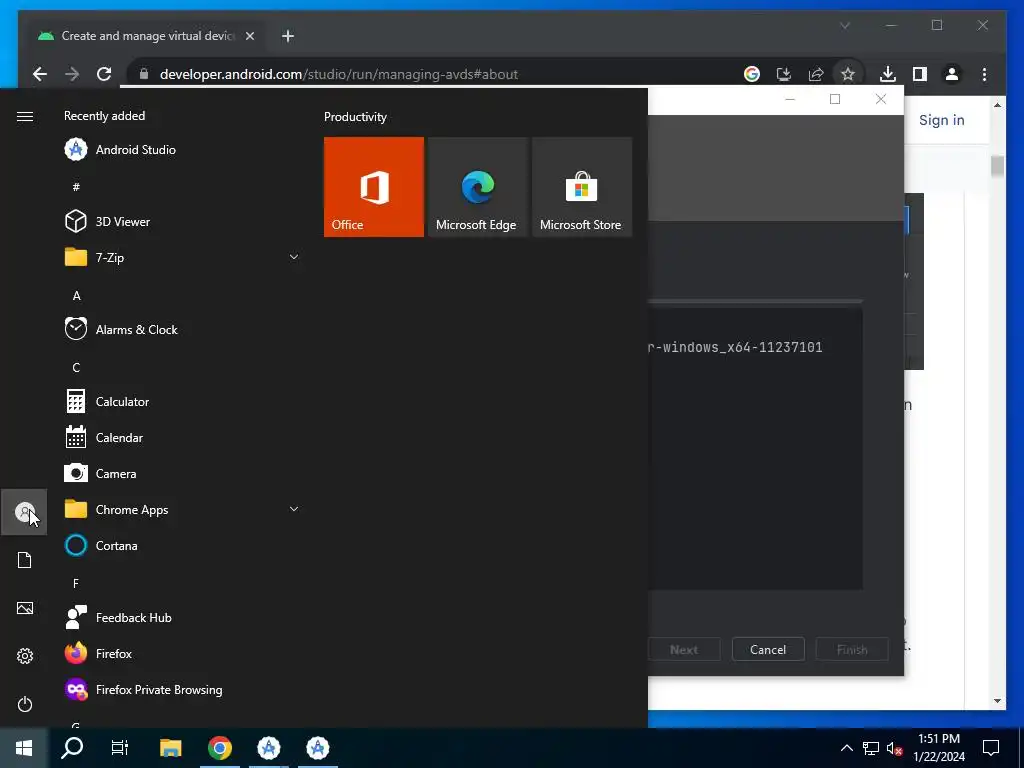Open Alarms & Clock app
This screenshot has width=1024, height=768.
point(182,329)
